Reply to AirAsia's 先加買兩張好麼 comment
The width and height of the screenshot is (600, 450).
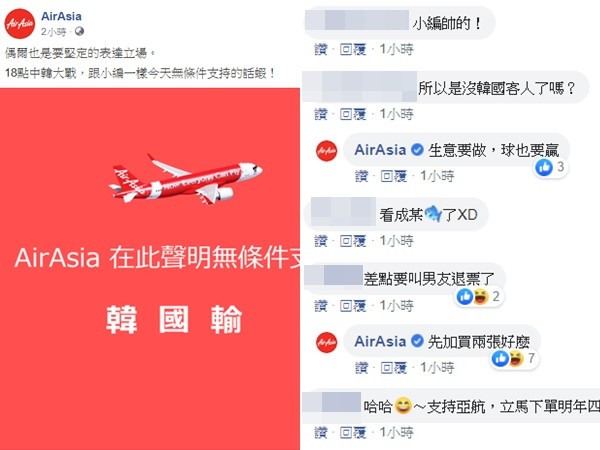tap(394, 368)
